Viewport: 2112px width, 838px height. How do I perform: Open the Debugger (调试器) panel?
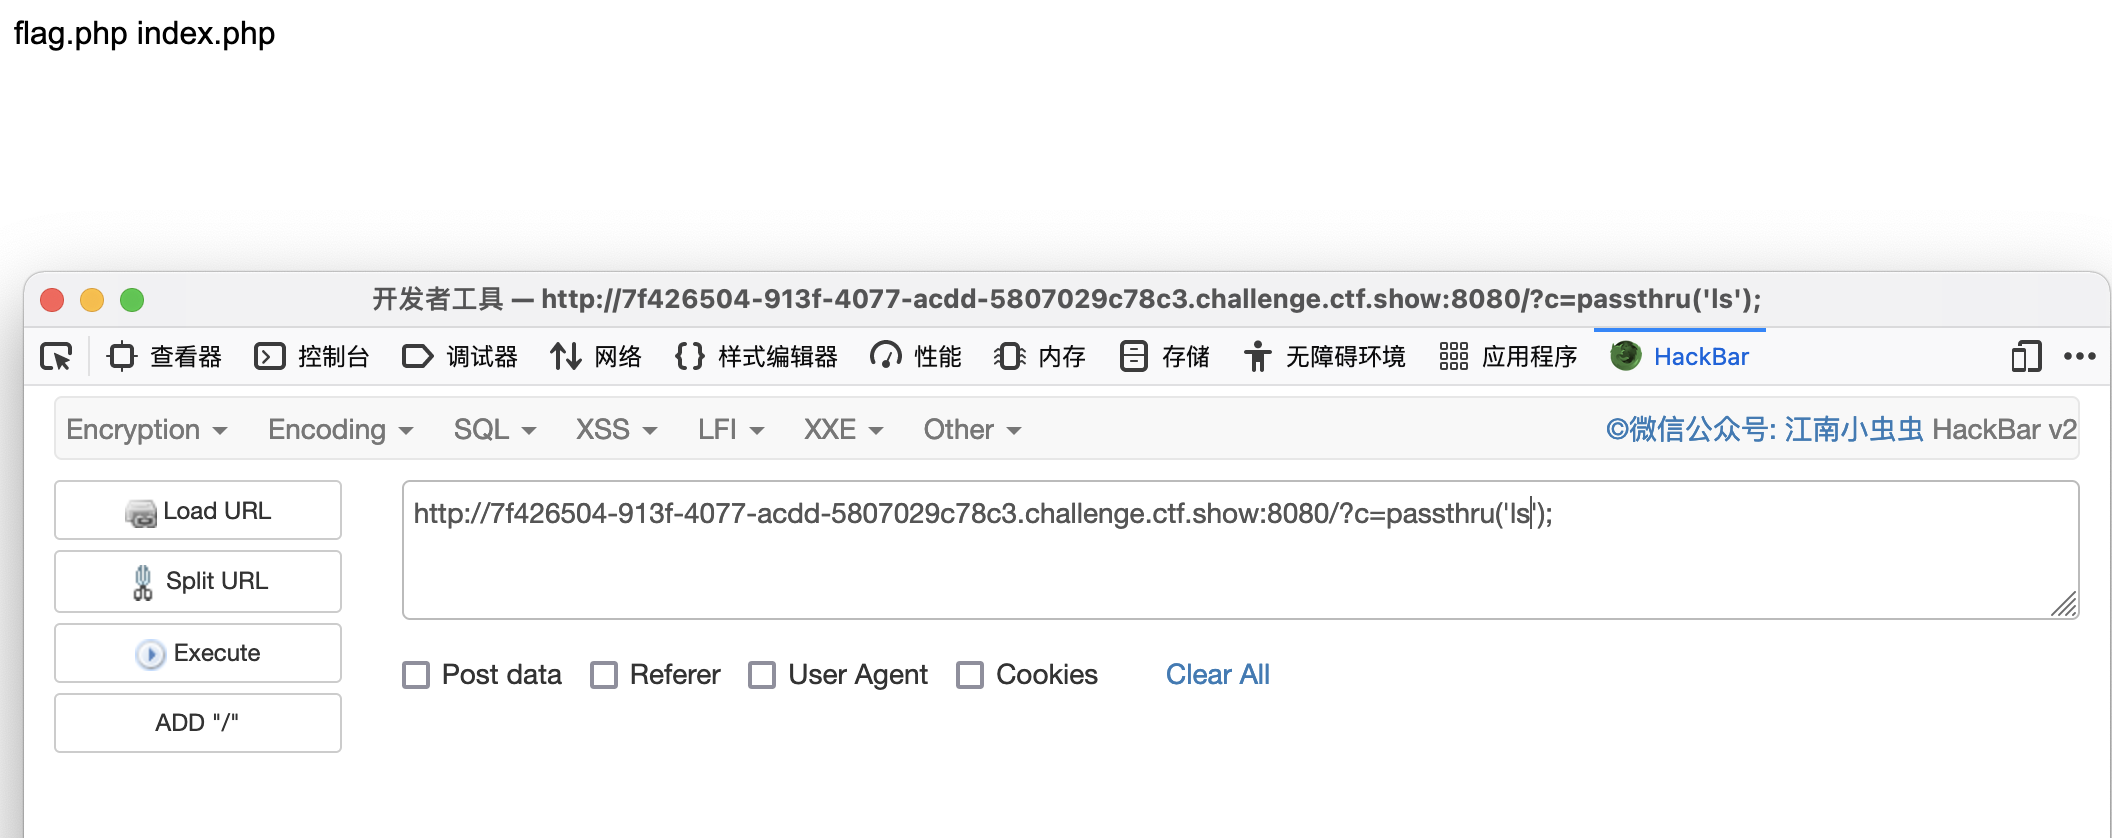click(460, 356)
